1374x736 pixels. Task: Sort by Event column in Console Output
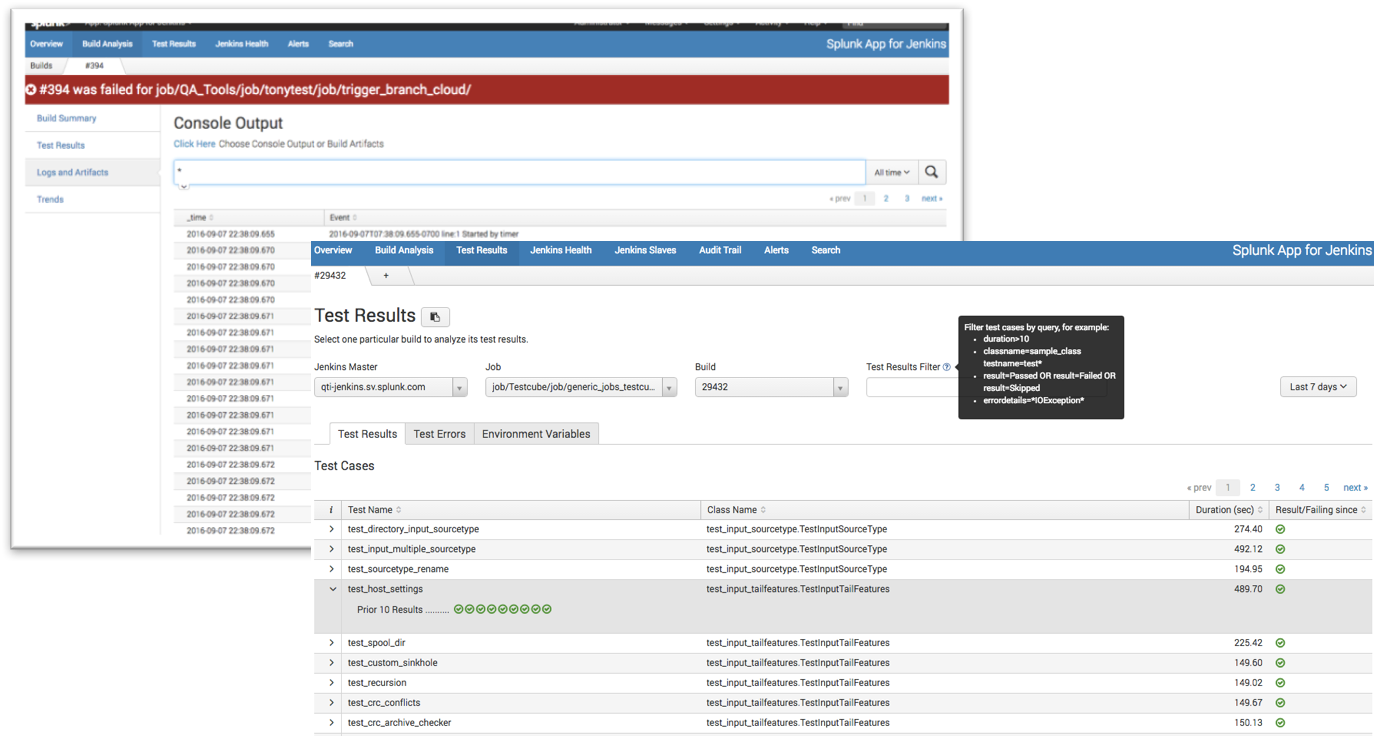(343, 217)
